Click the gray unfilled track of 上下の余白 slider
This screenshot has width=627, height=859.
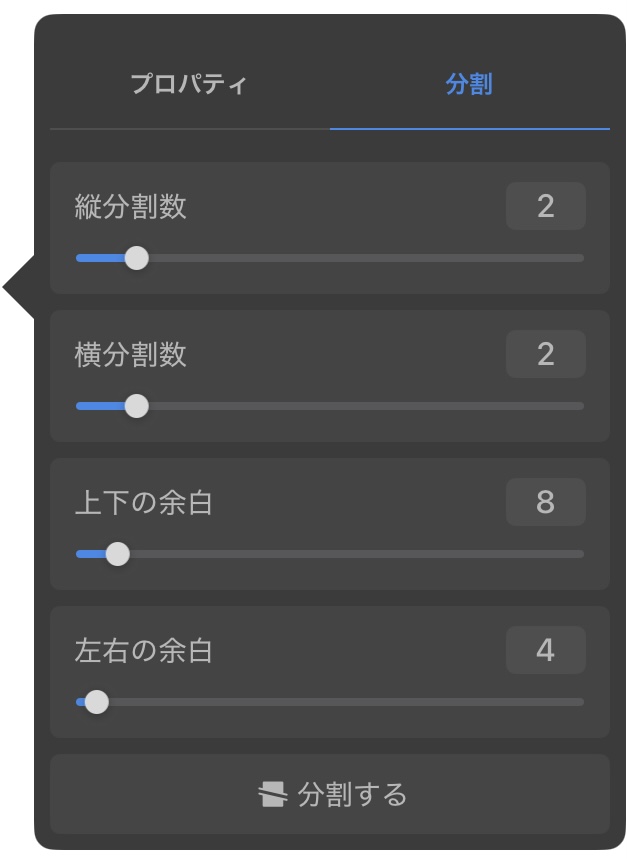point(356,554)
